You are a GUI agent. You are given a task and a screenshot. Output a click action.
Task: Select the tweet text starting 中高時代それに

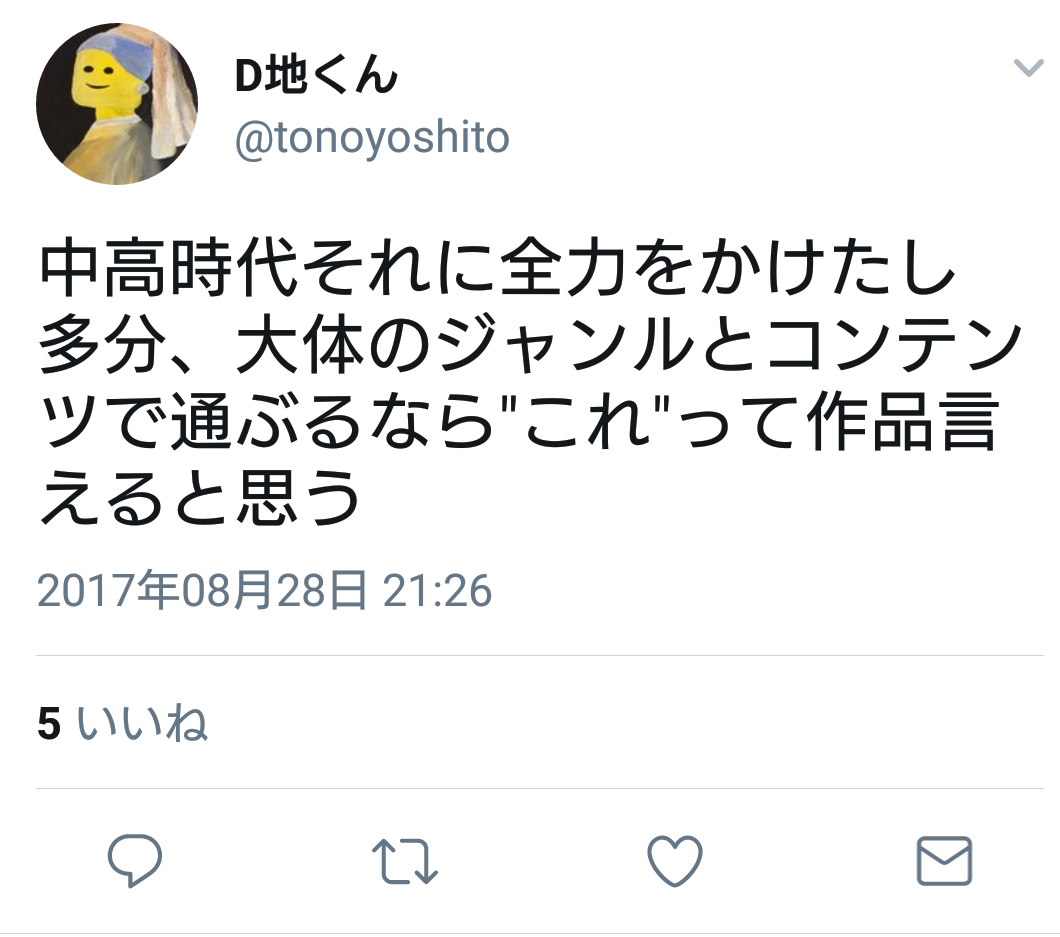point(530,381)
